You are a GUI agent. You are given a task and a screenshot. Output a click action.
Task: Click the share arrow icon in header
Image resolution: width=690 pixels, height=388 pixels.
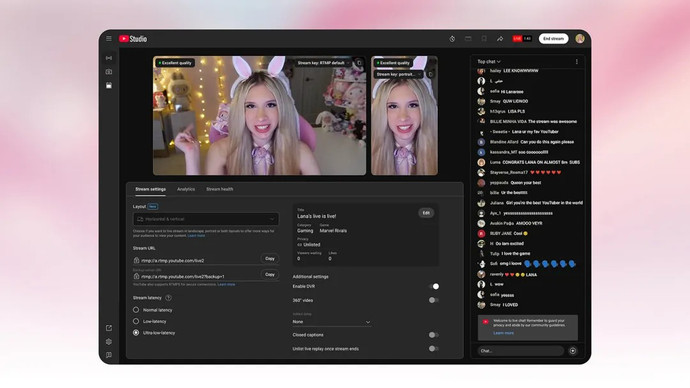tap(500, 39)
